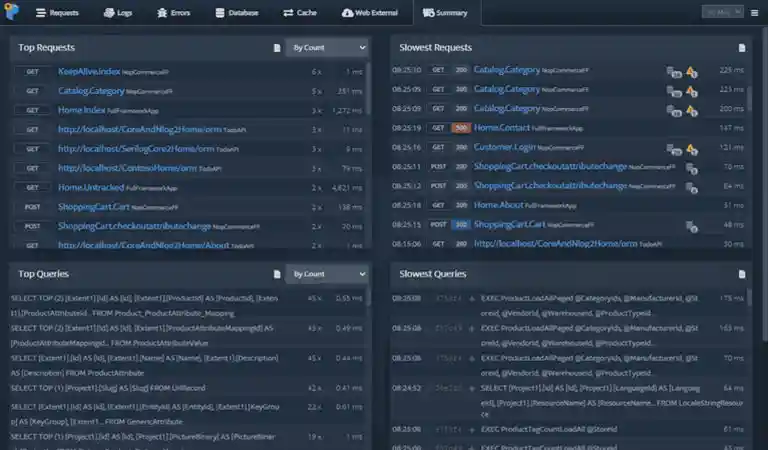Click the export icon in Slowest Queries header
Viewport: 768px width, 450px height.
click(x=742, y=274)
